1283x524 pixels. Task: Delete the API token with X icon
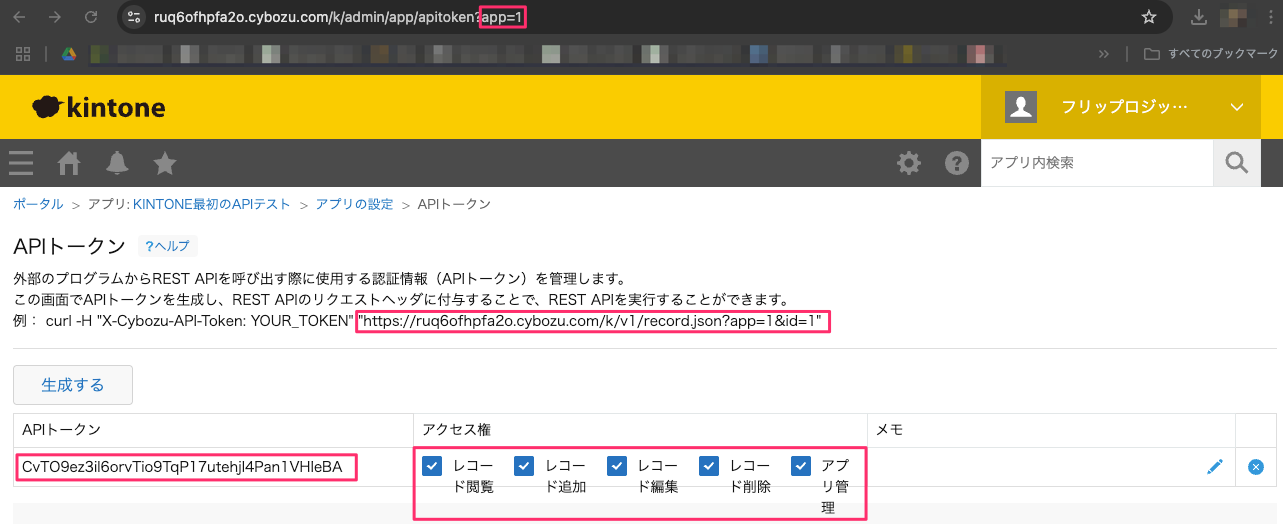point(1256,466)
